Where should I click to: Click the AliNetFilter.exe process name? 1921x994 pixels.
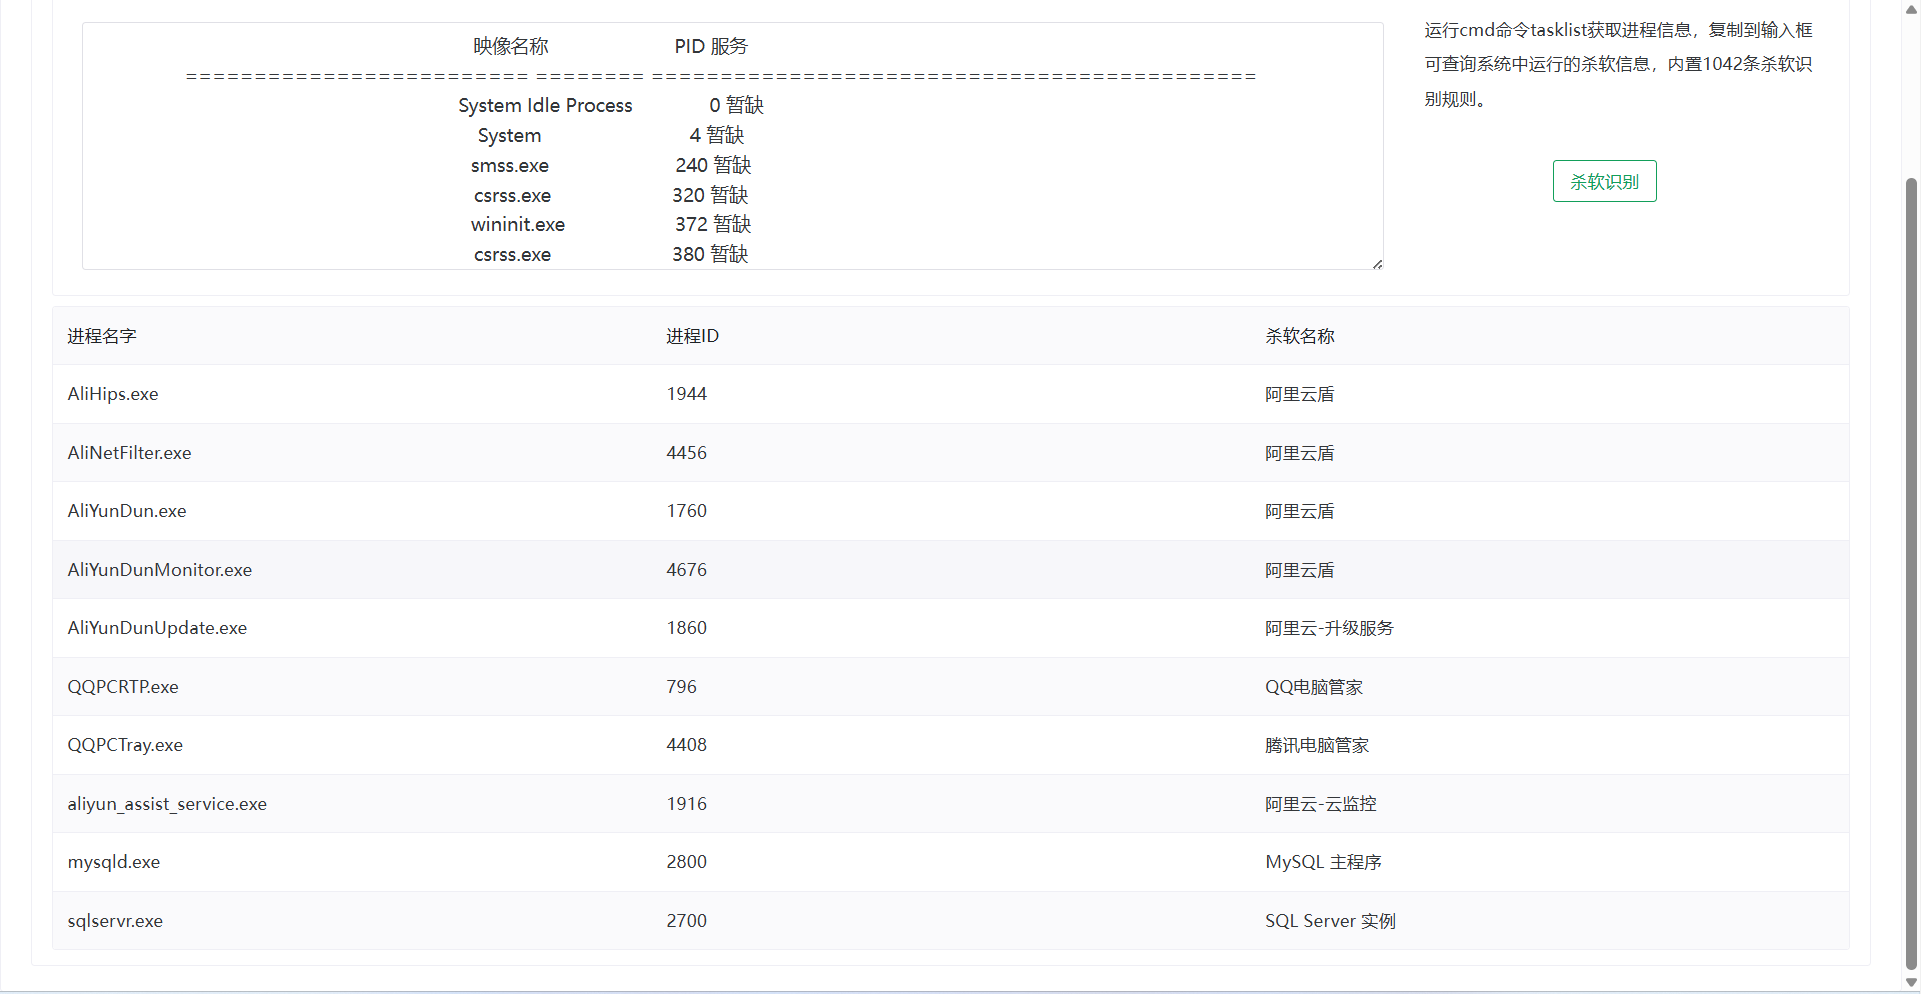pos(129,453)
